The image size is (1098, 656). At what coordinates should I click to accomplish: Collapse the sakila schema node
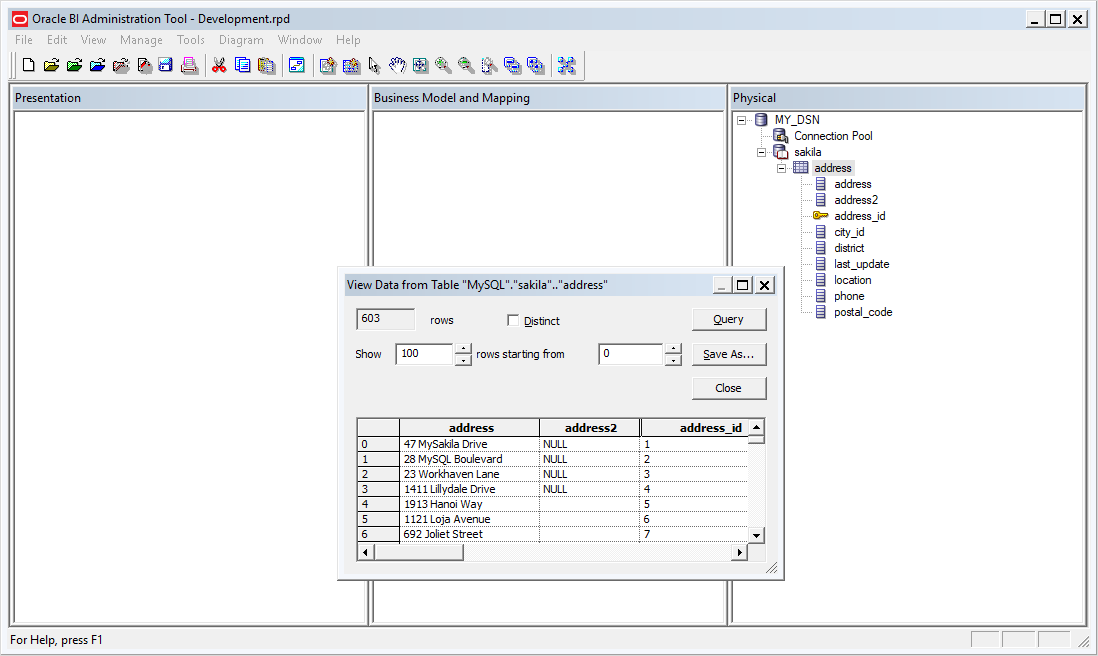tap(761, 152)
